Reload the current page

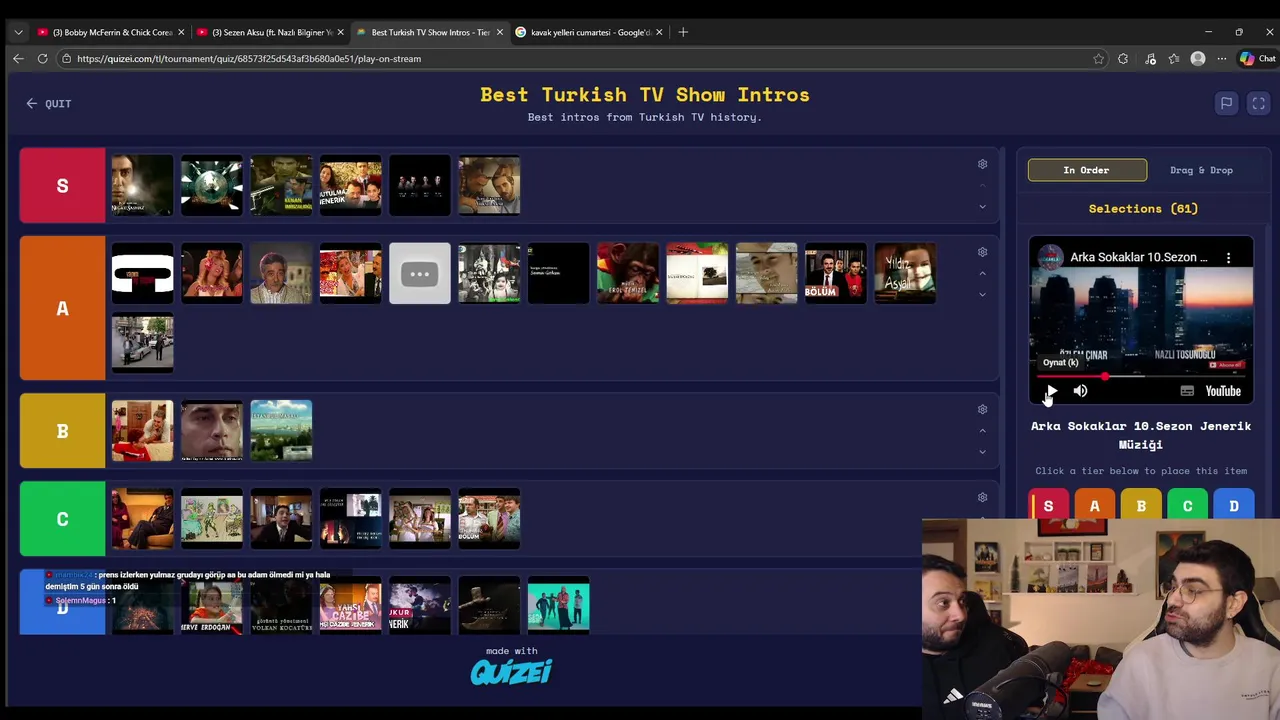(x=42, y=59)
